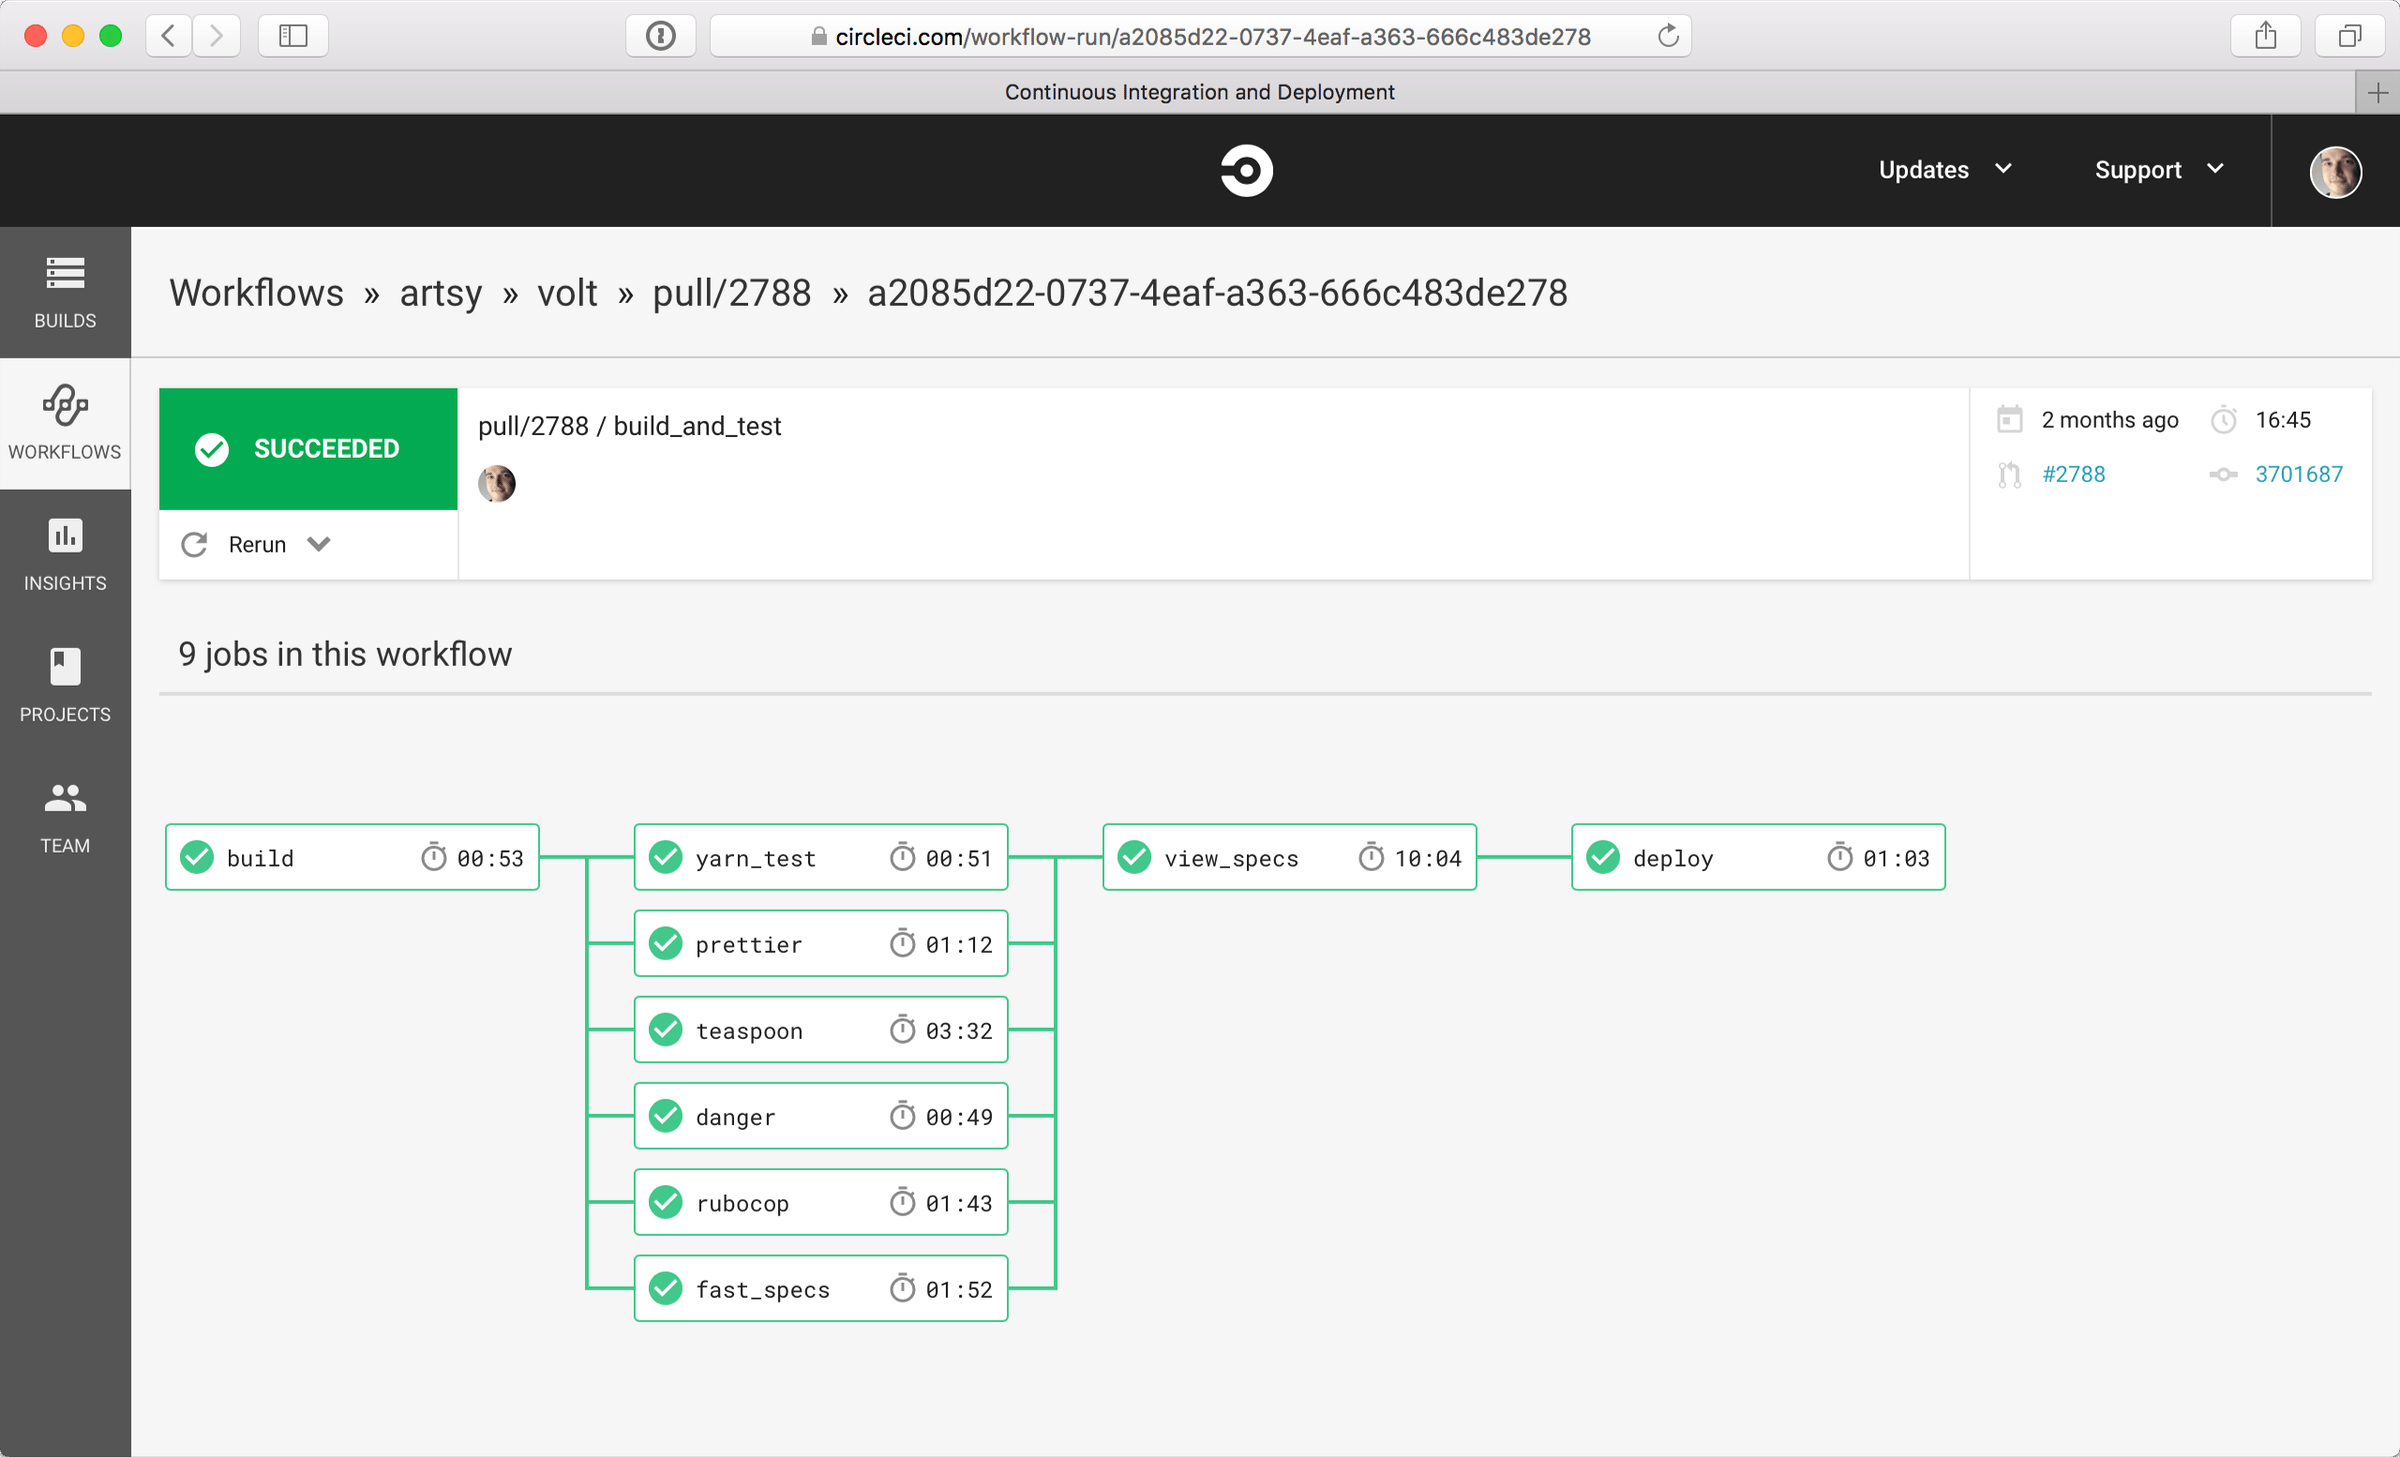
Task: Click the CircleCI logo in header
Action: pyautogui.click(x=1246, y=170)
